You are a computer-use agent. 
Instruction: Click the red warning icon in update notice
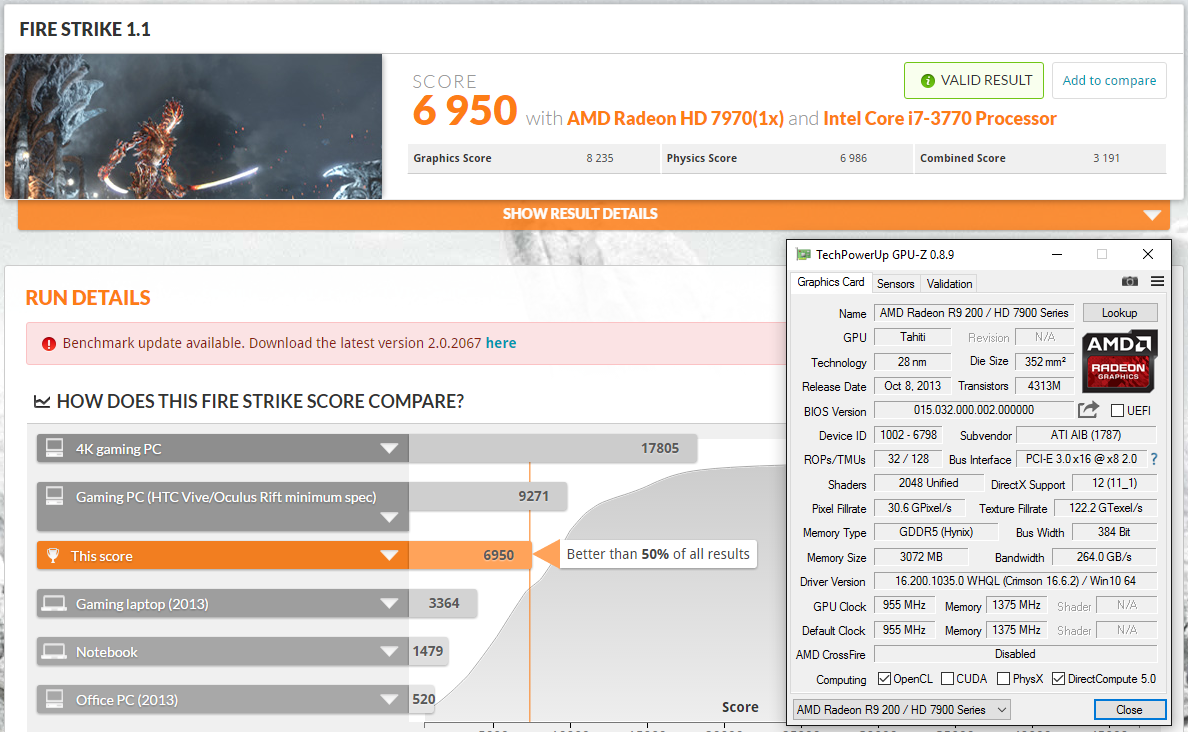pos(48,344)
